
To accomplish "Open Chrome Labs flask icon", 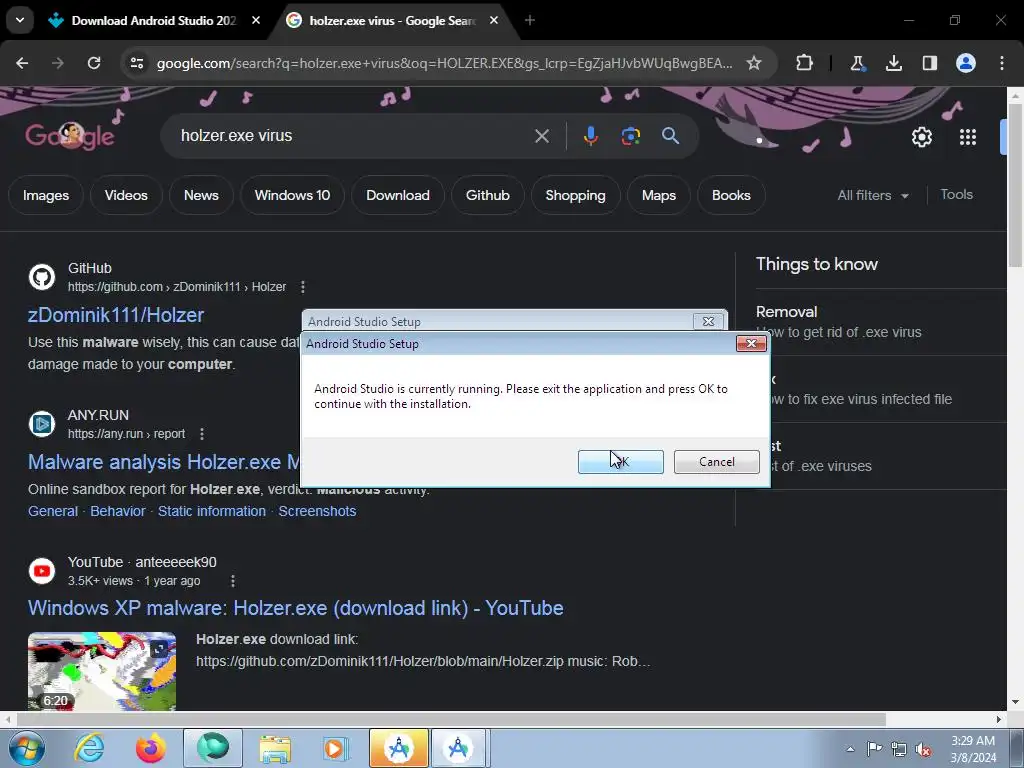I will tap(857, 63).
